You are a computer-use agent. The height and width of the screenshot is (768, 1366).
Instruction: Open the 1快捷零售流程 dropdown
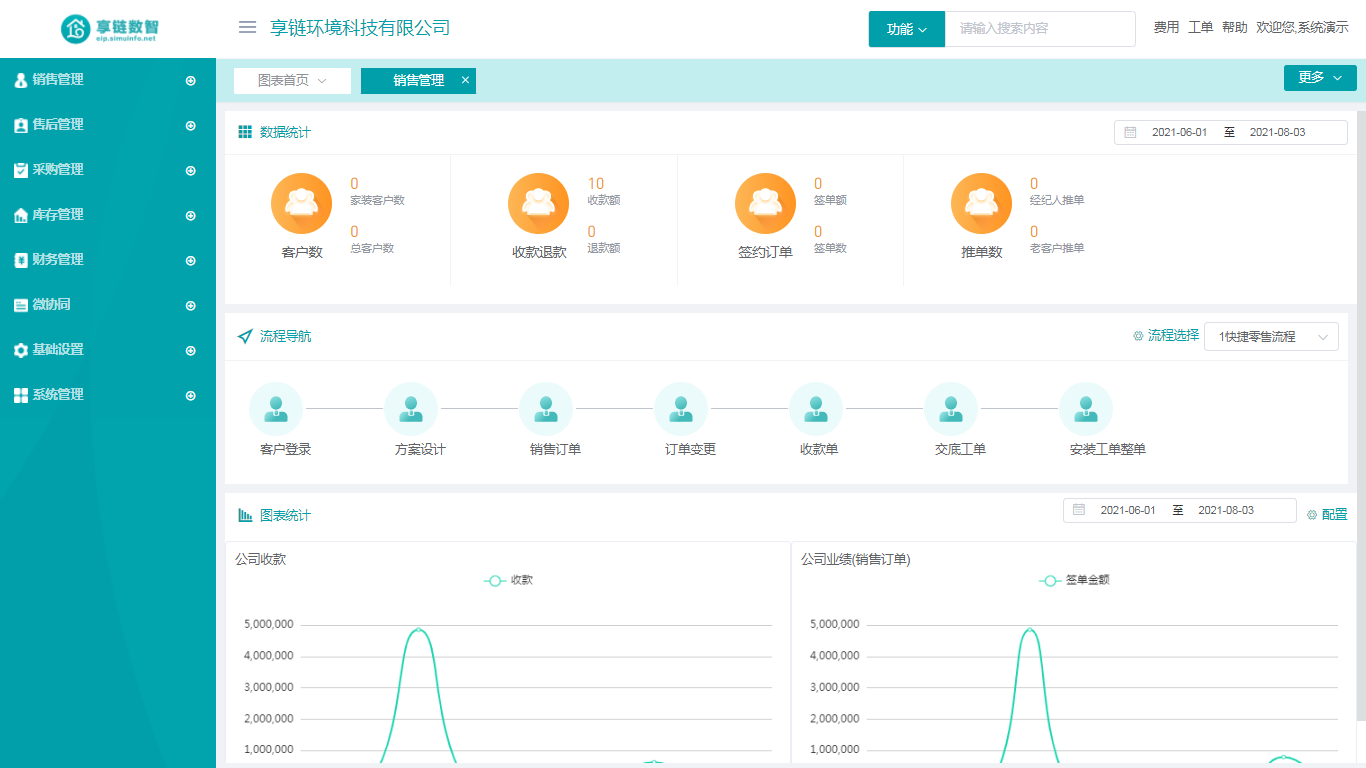tap(1271, 337)
